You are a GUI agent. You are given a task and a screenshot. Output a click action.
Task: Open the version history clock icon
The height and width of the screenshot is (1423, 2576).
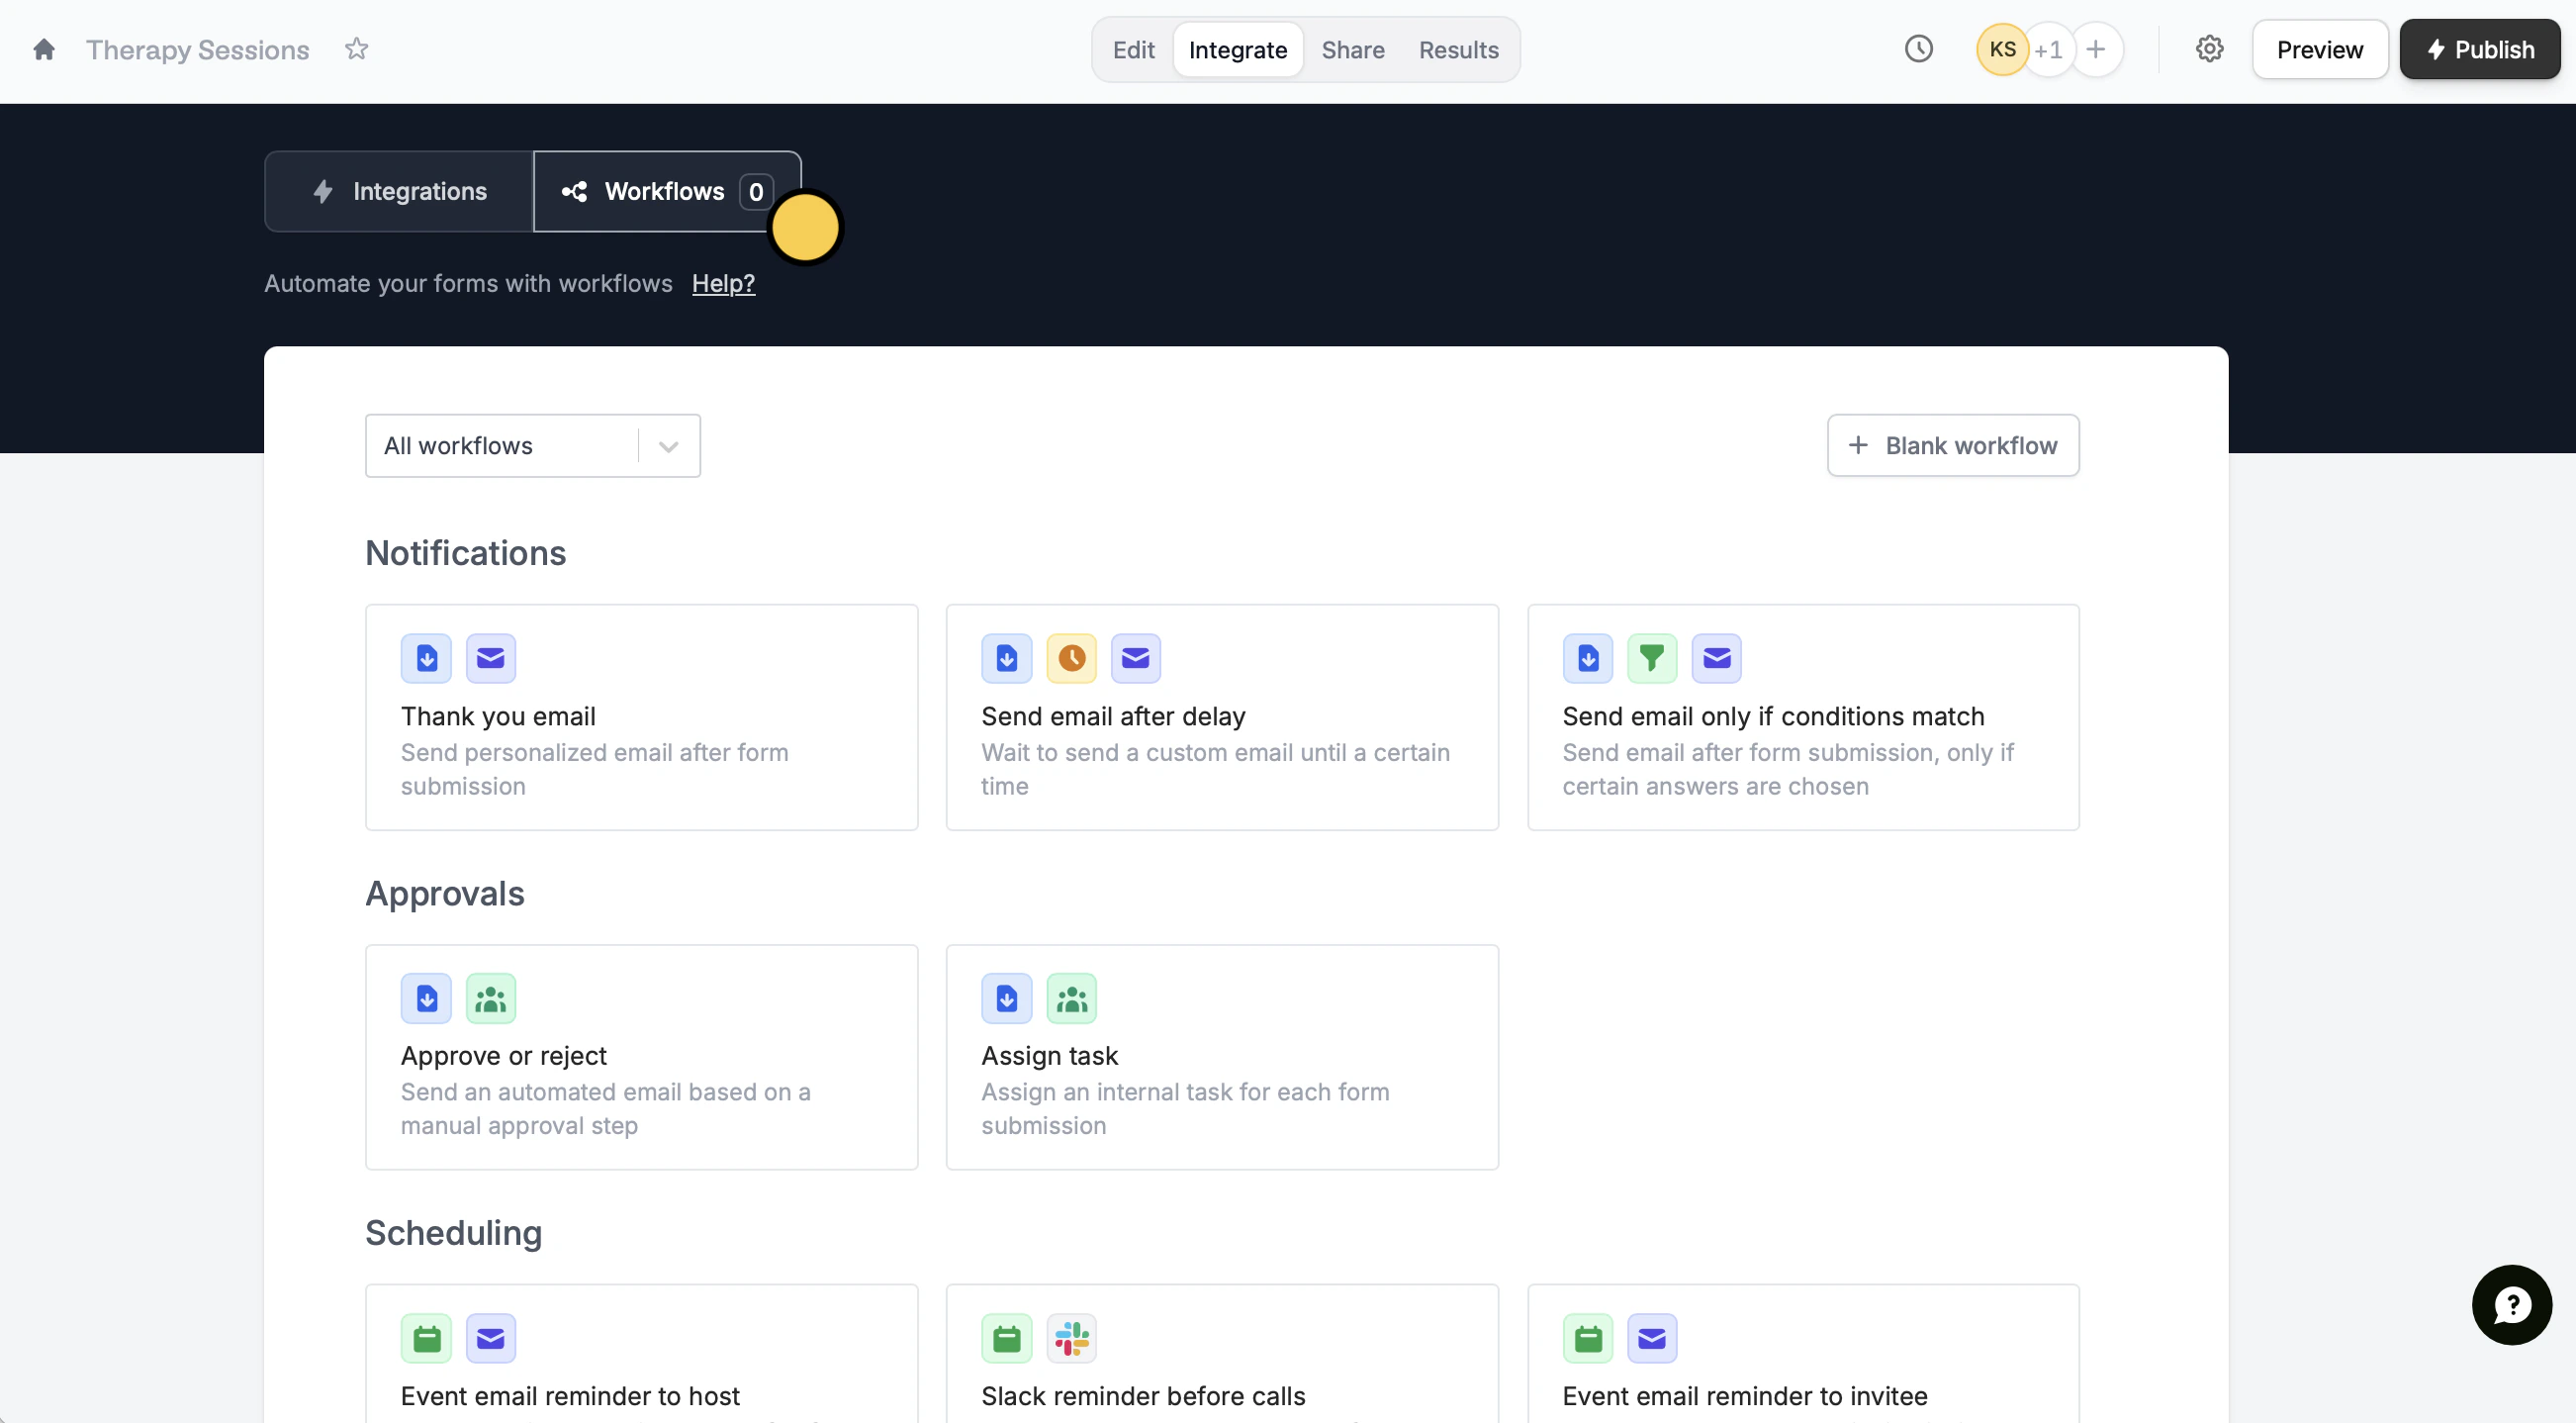click(x=1918, y=49)
